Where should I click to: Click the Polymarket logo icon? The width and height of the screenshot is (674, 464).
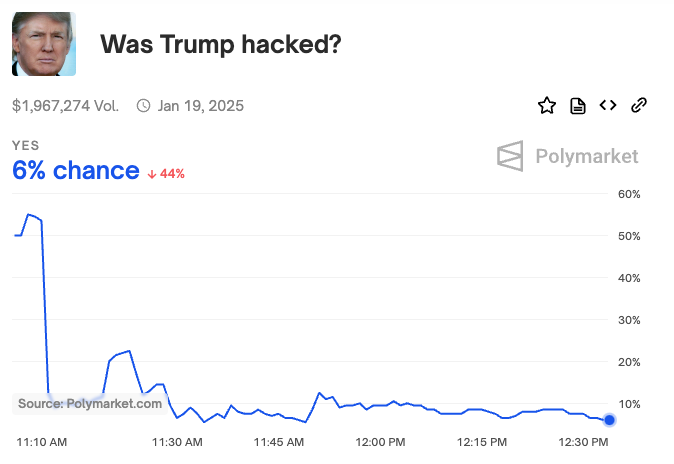(x=511, y=156)
